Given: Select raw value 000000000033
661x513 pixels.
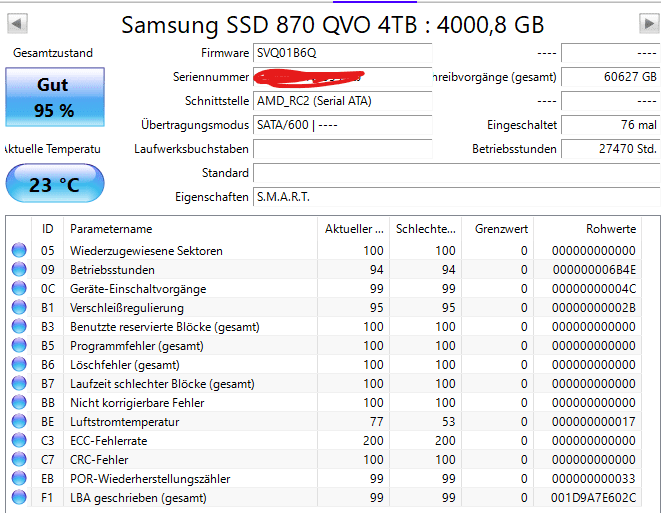Looking at the screenshot, I should (594, 478).
